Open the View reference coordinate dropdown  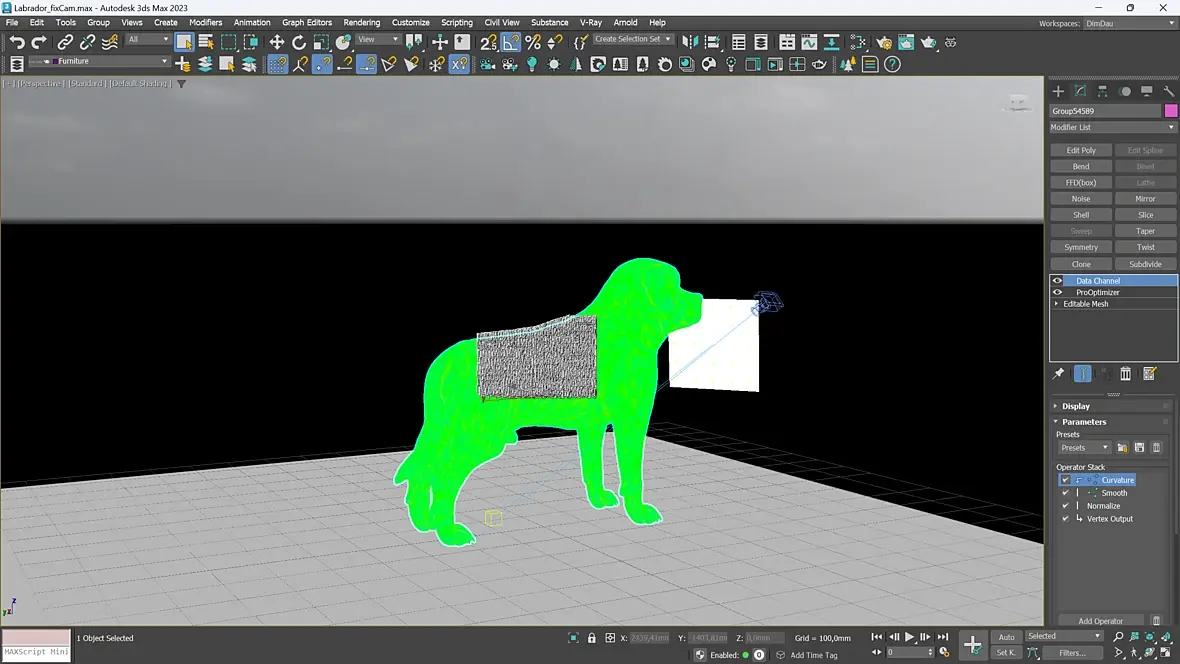[x=377, y=39]
